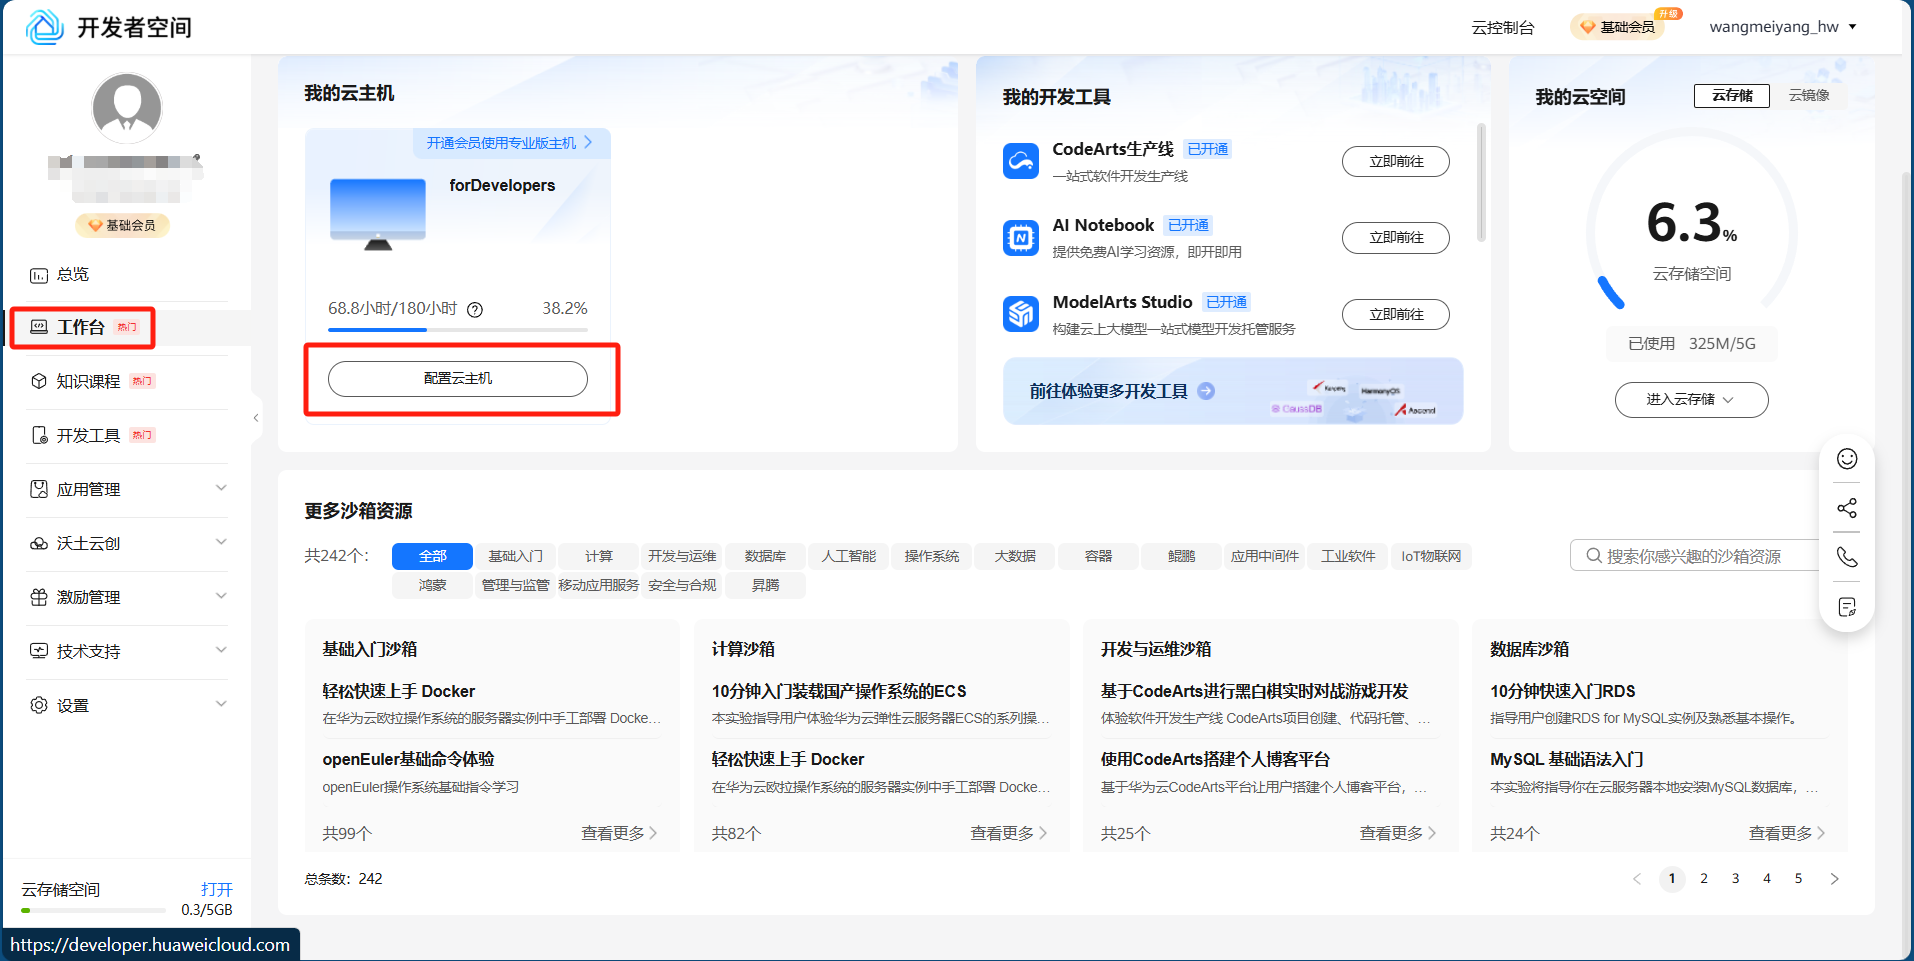1914x961 pixels.
Task: Click the sidebar 云存储空间 usage bar
Action: [x=94, y=910]
